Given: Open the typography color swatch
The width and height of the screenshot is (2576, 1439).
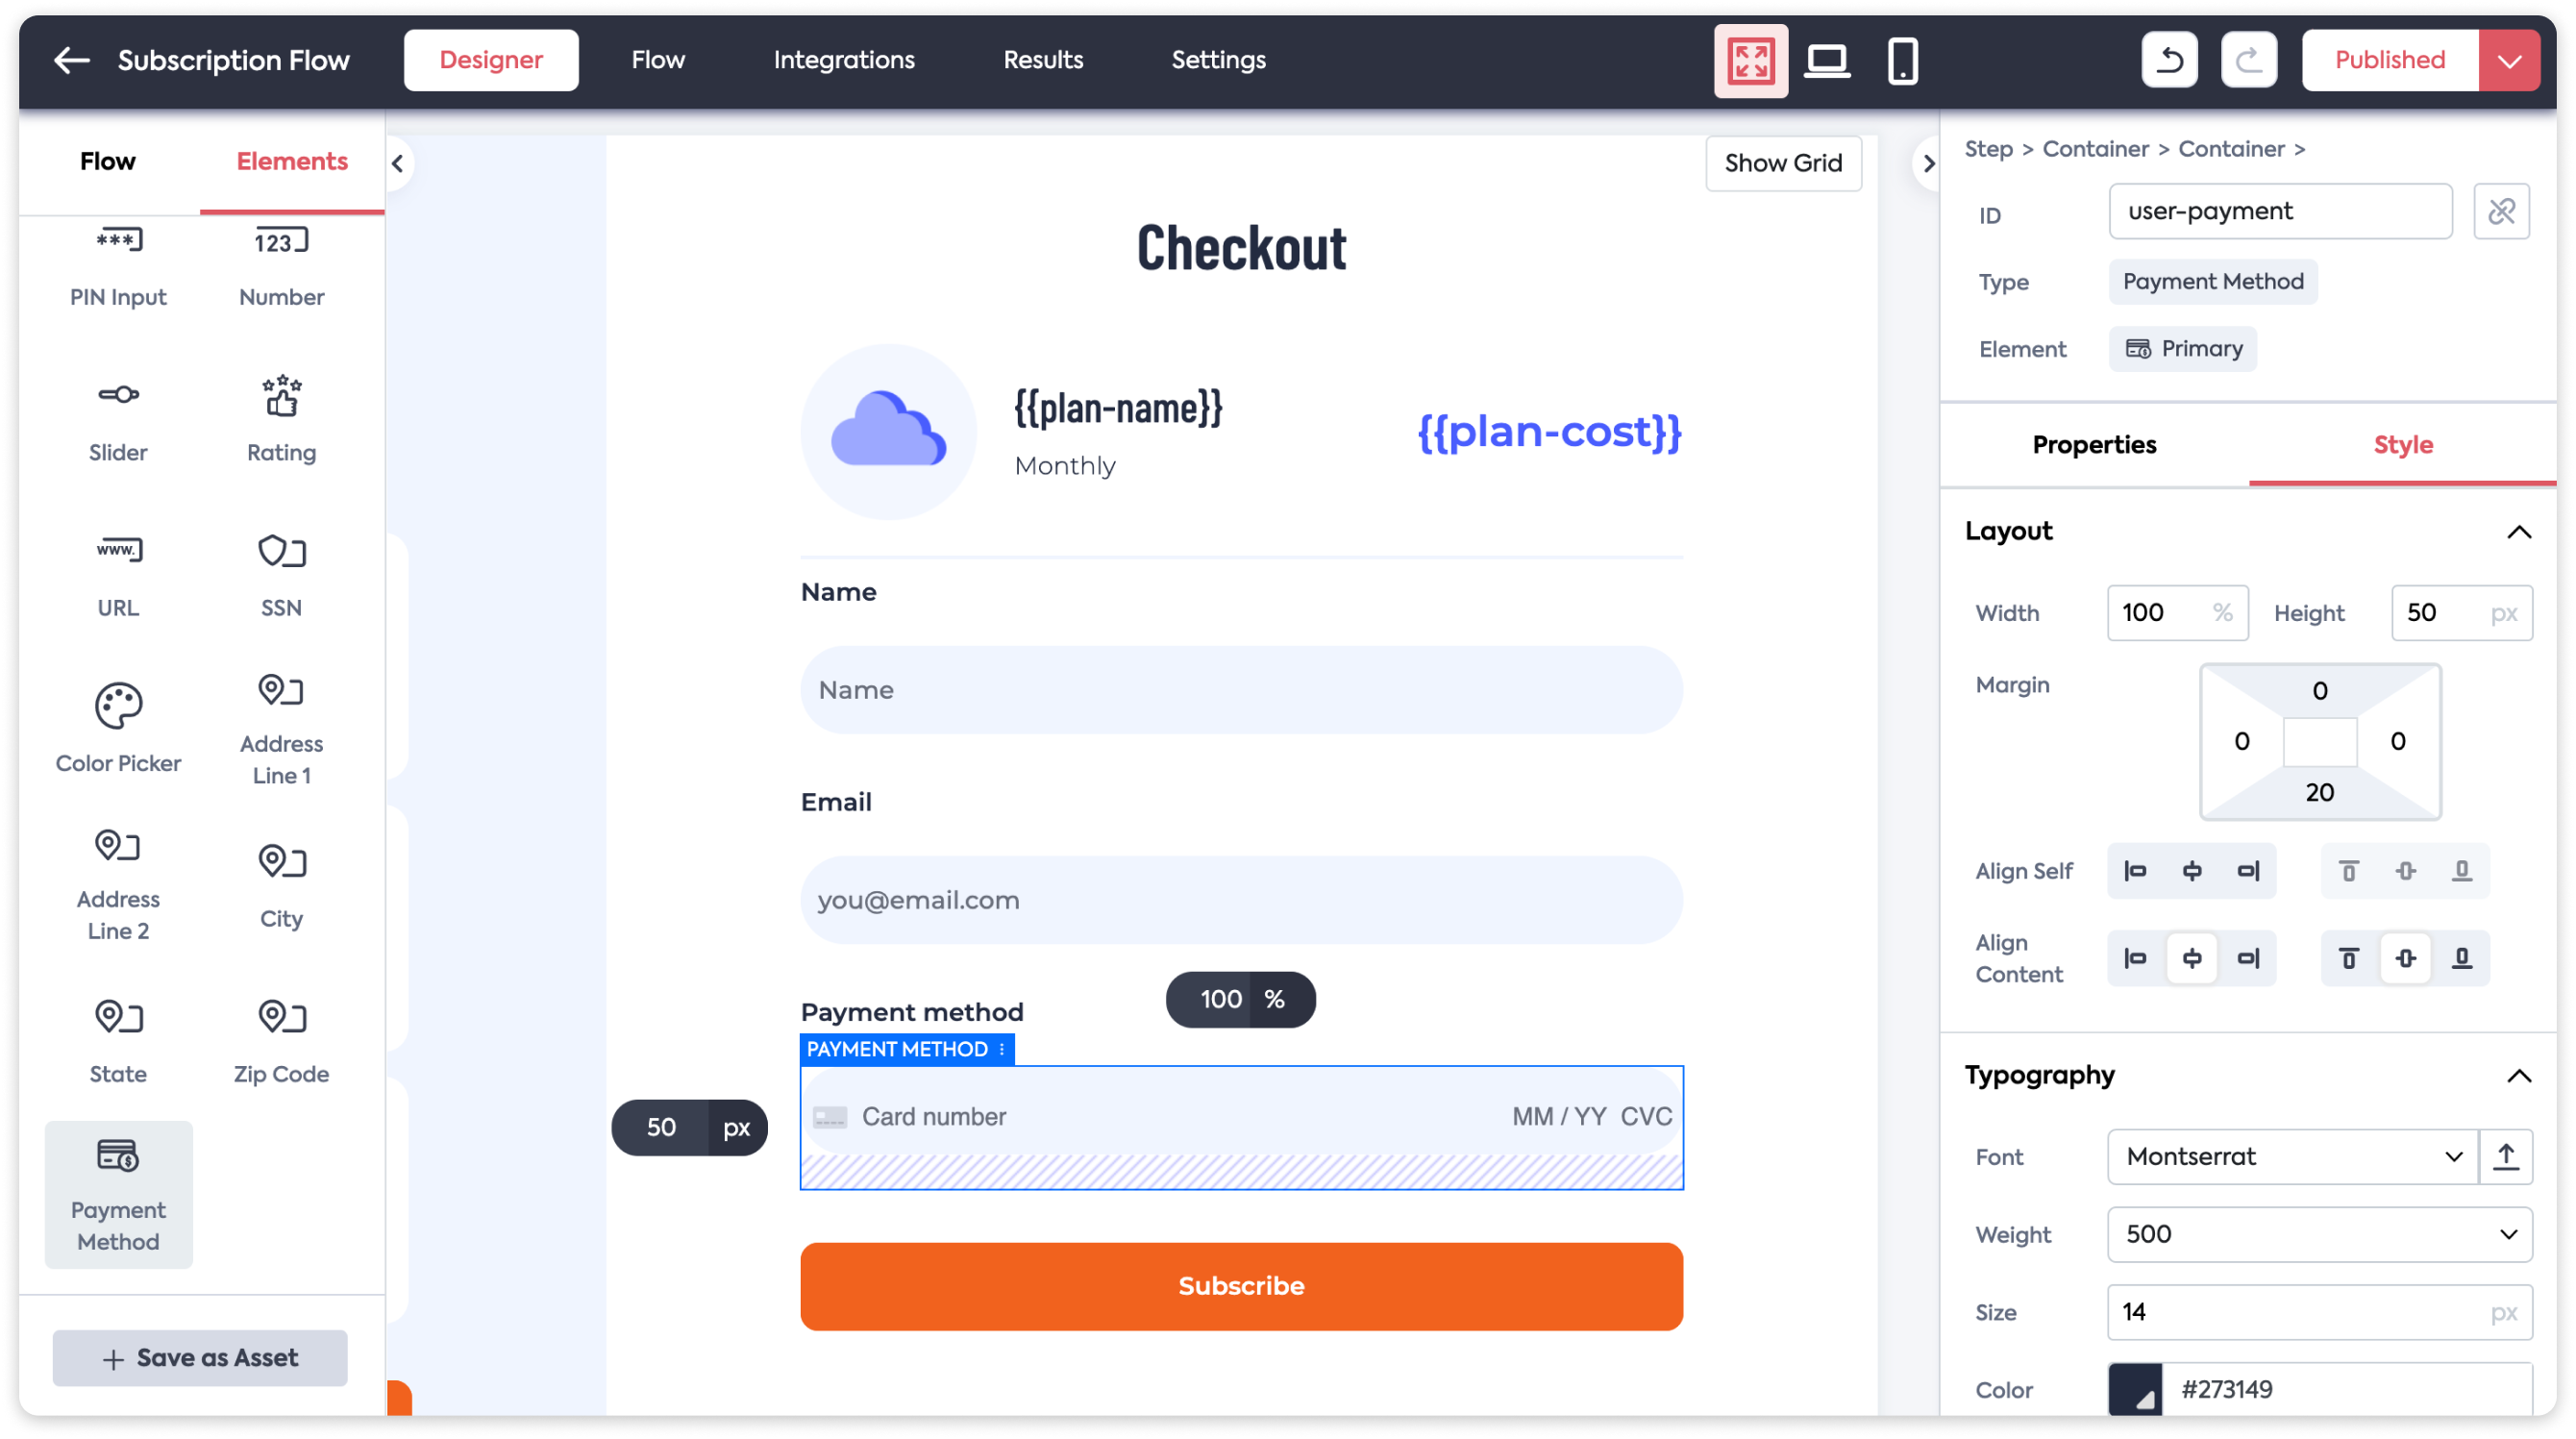Looking at the screenshot, I should (x=2135, y=1389).
